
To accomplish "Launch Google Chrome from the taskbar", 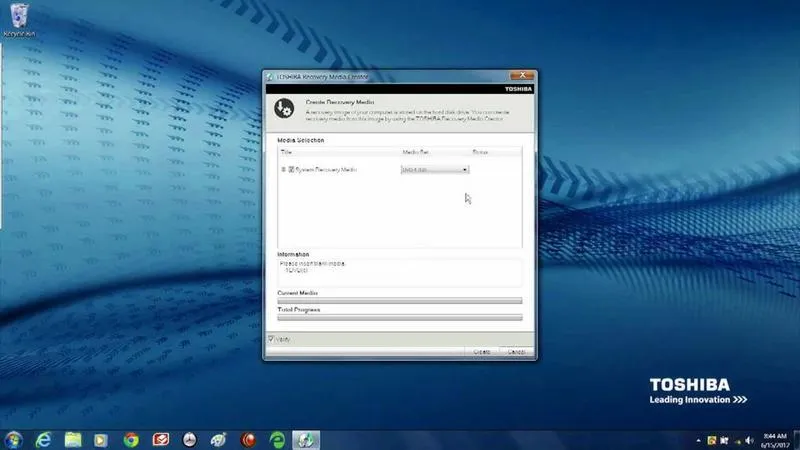I will click(x=131, y=440).
